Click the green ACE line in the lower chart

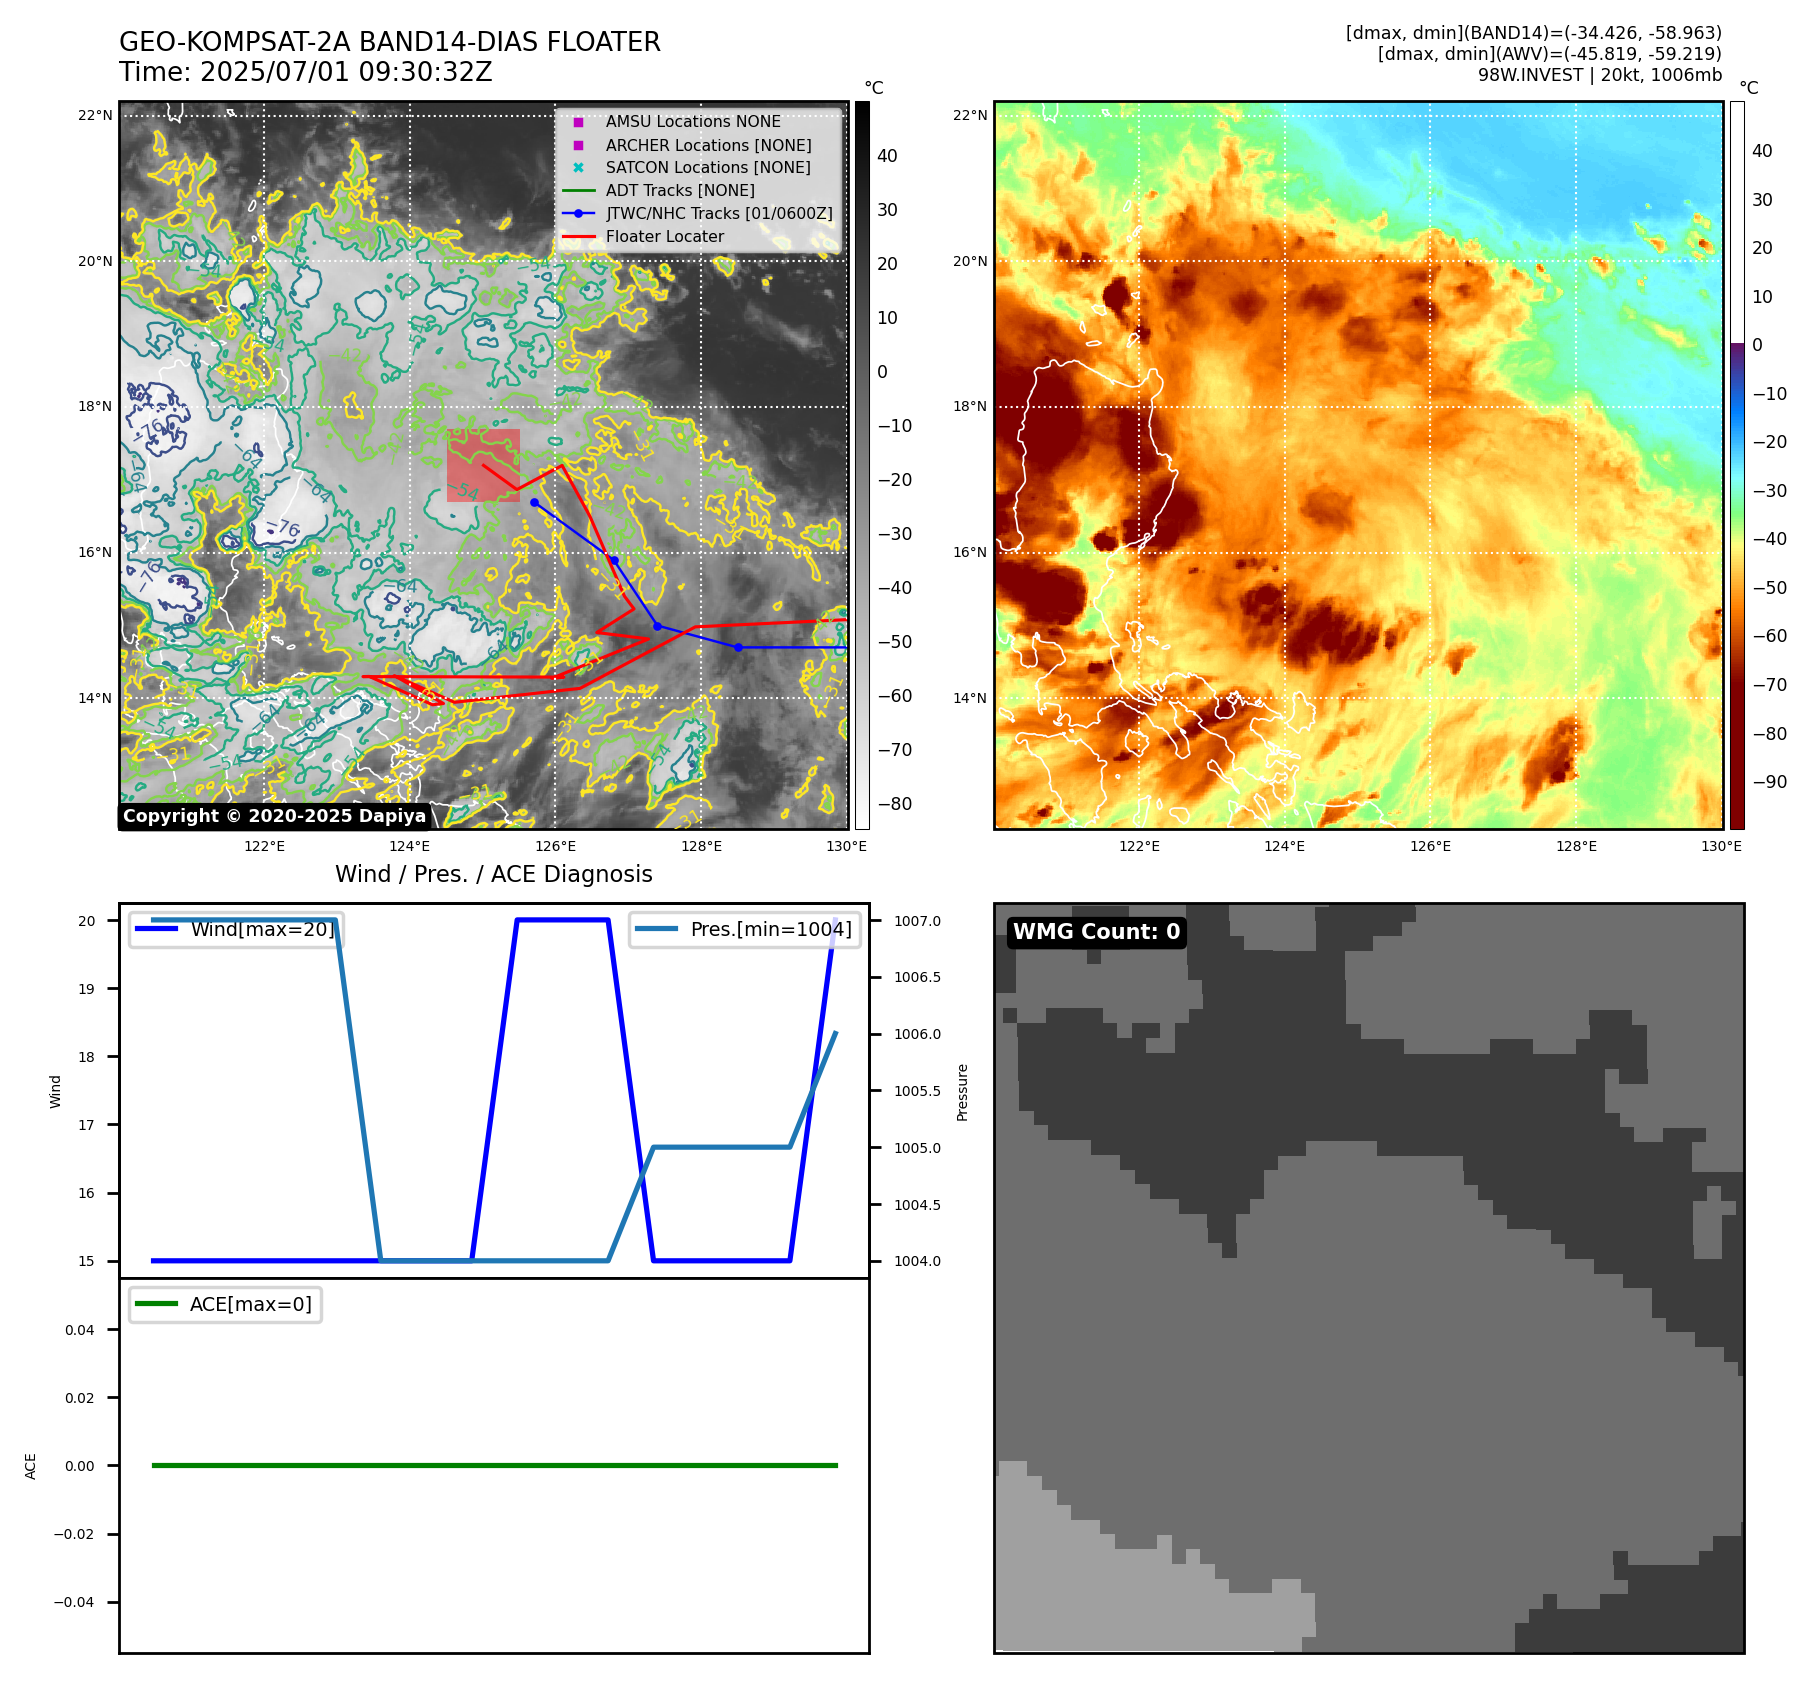[494, 1465]
